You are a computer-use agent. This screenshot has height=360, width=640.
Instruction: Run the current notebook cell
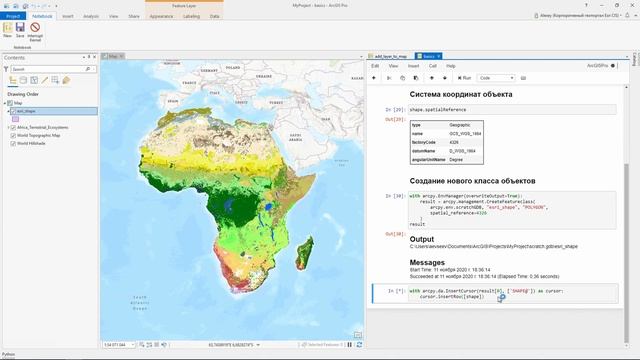point(464,78)
